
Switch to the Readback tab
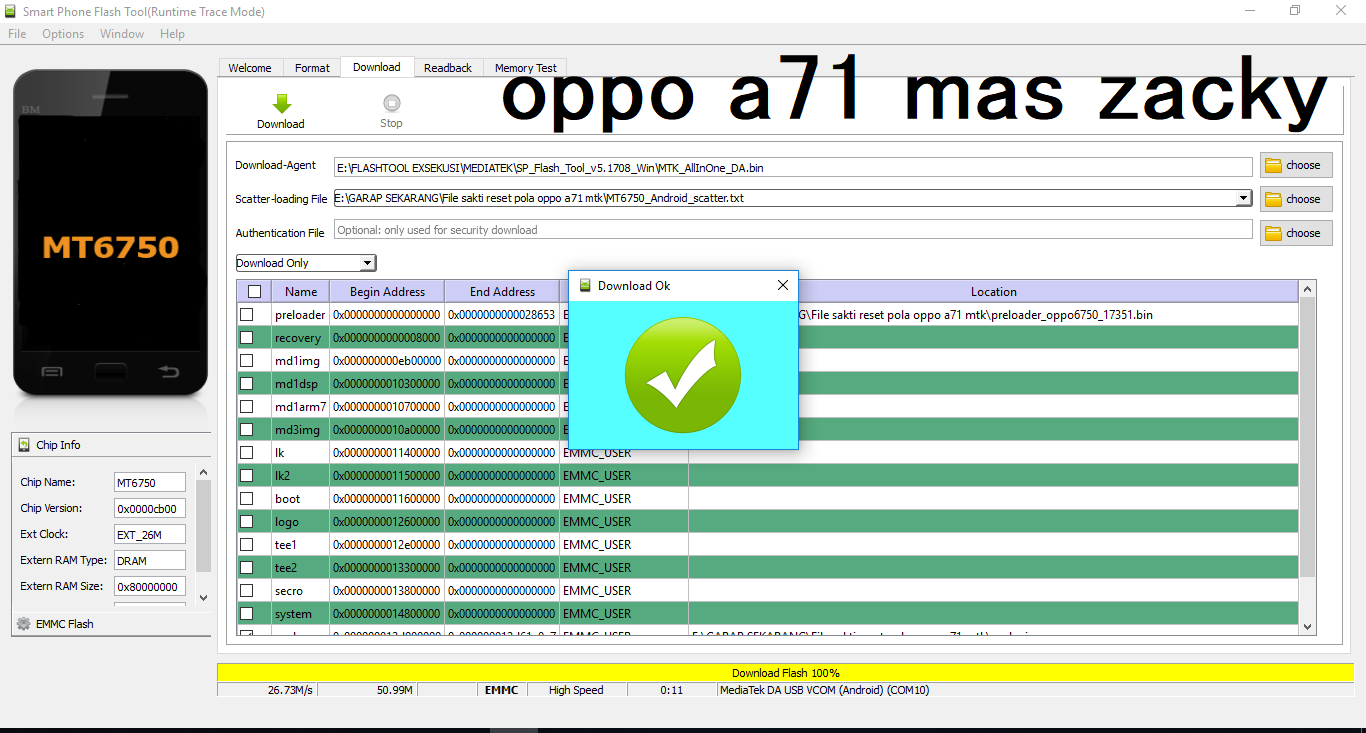pyautogui.click(x=448, y=68)
